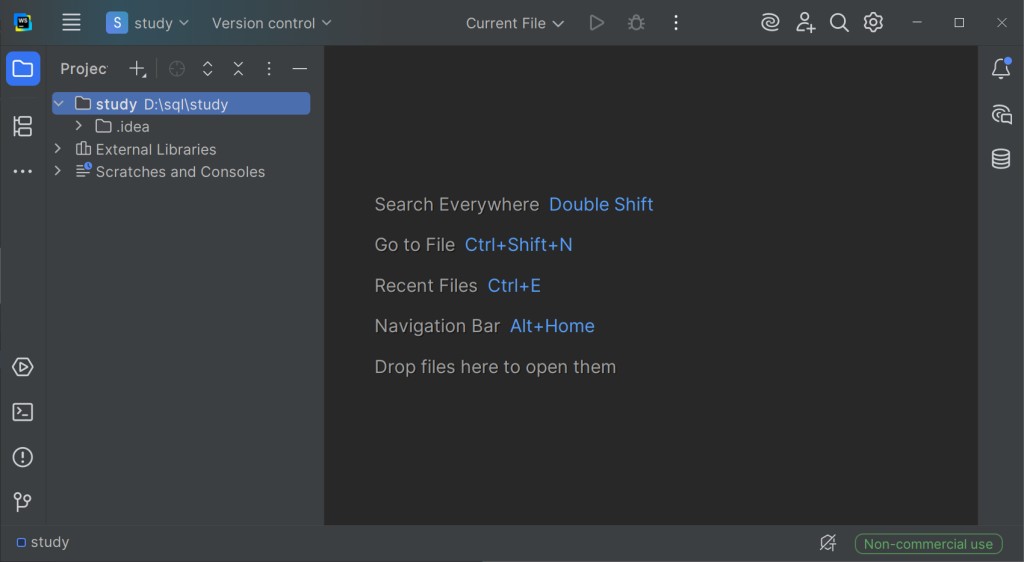
Task: Show the Notifications panel
Action: [x=1000, y=69]
